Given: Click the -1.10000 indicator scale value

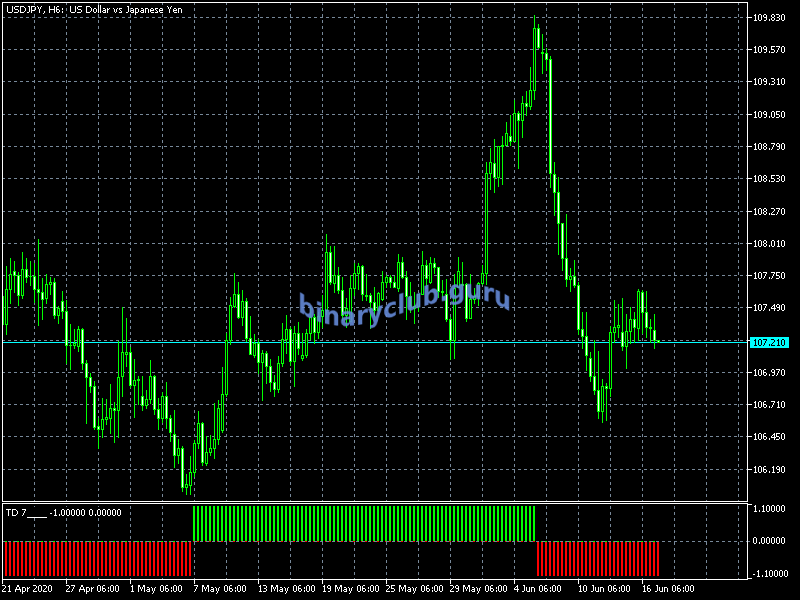Looking at the screenshot, I should tap(769, 573).
